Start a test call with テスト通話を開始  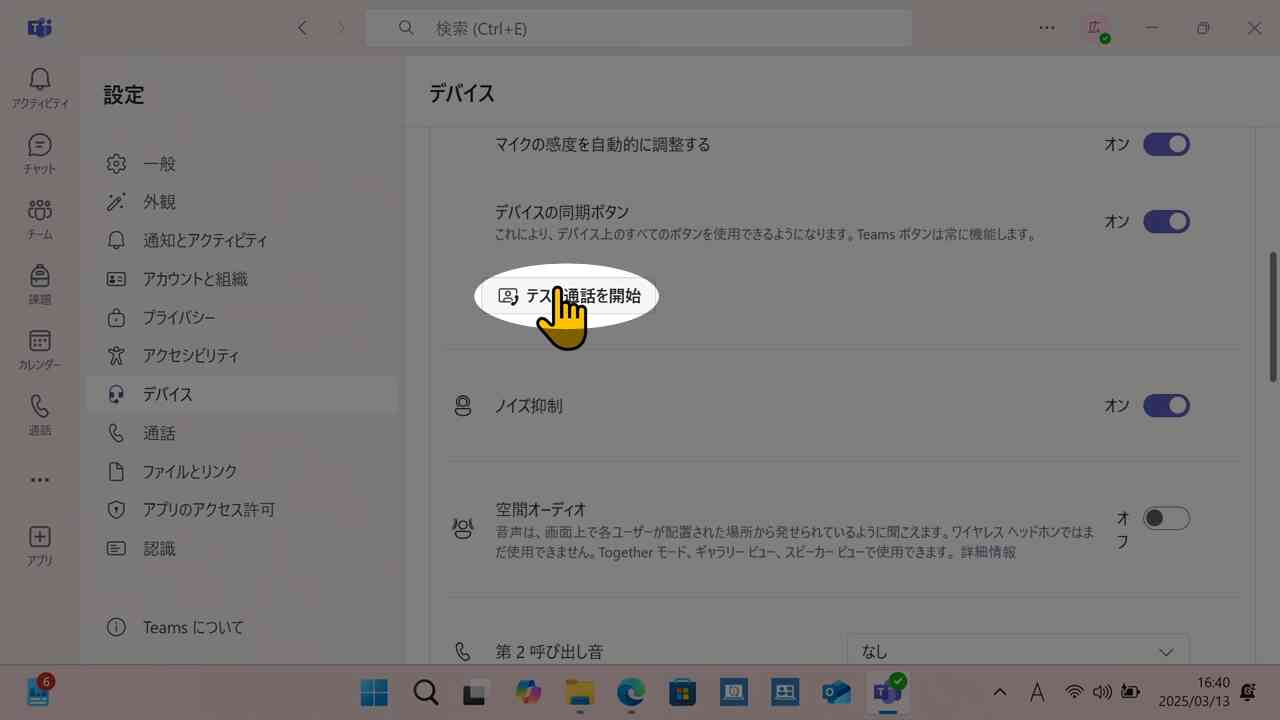[x=567, y=296]
